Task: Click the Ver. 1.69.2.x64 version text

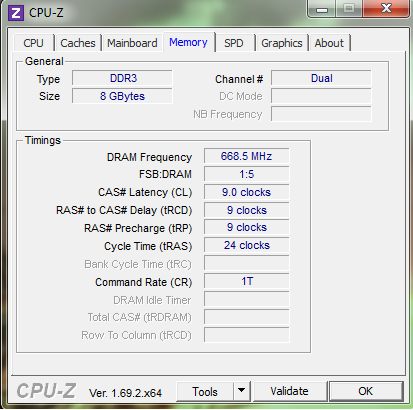Action: coord(125,393)
